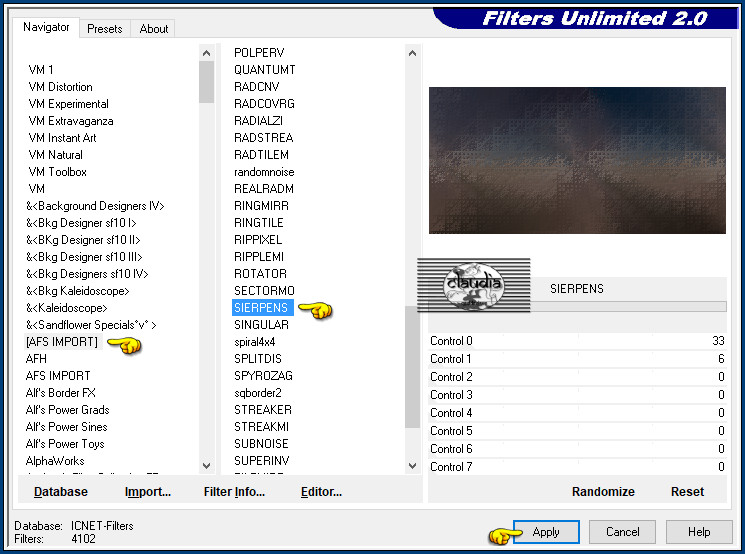Screen dimensions: 745x554
Task: Open the Editor... button
Action: 321,492
